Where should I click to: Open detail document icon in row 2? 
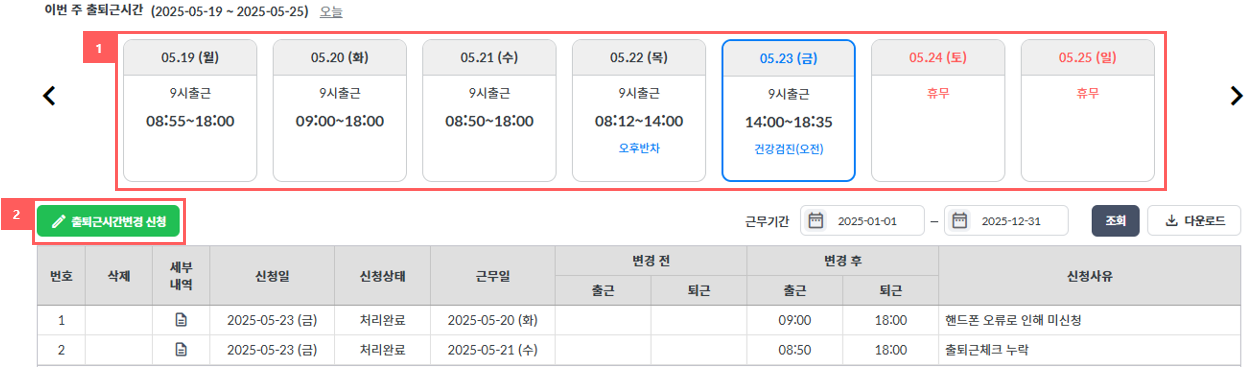(181, 349)
